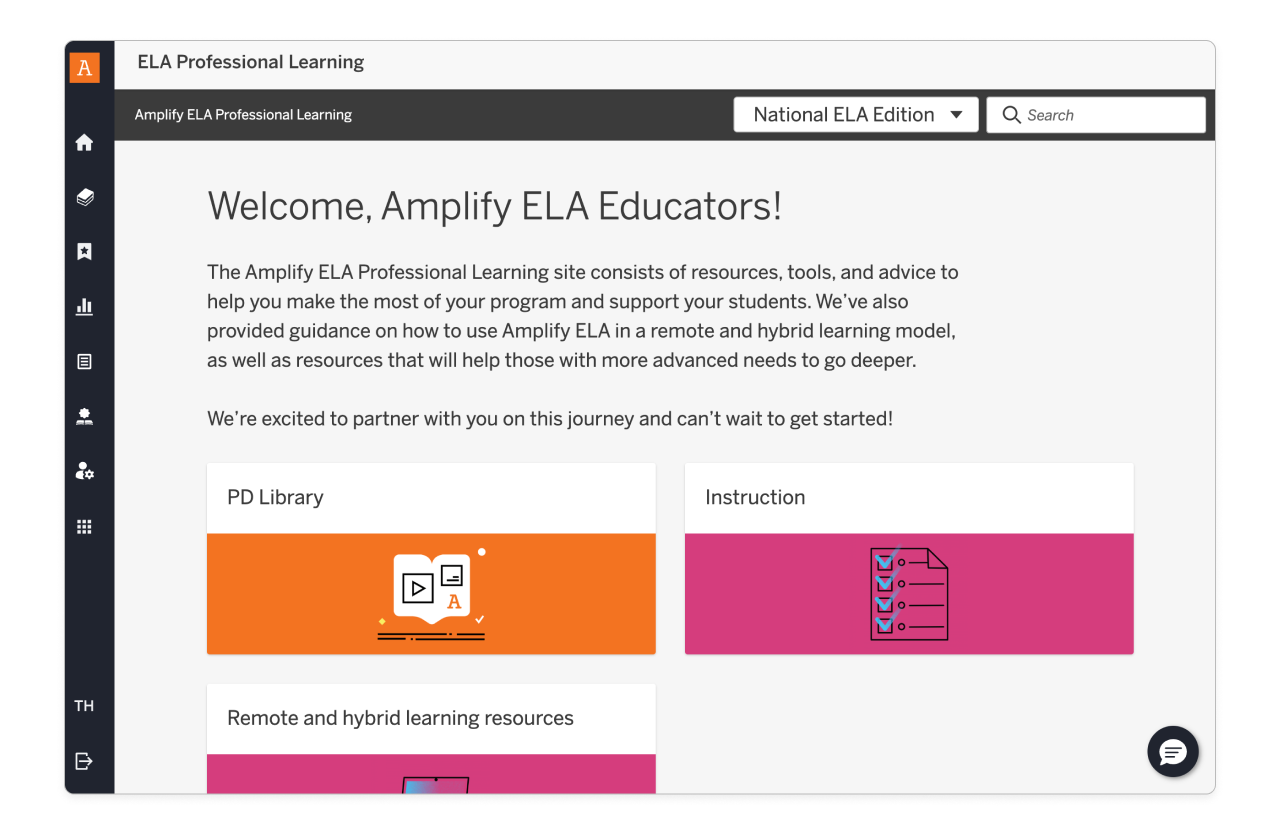Viewport: 1280px width, 836px height.
Task: Open the user settings icon in sidebar
Action: tap(85, 471)
